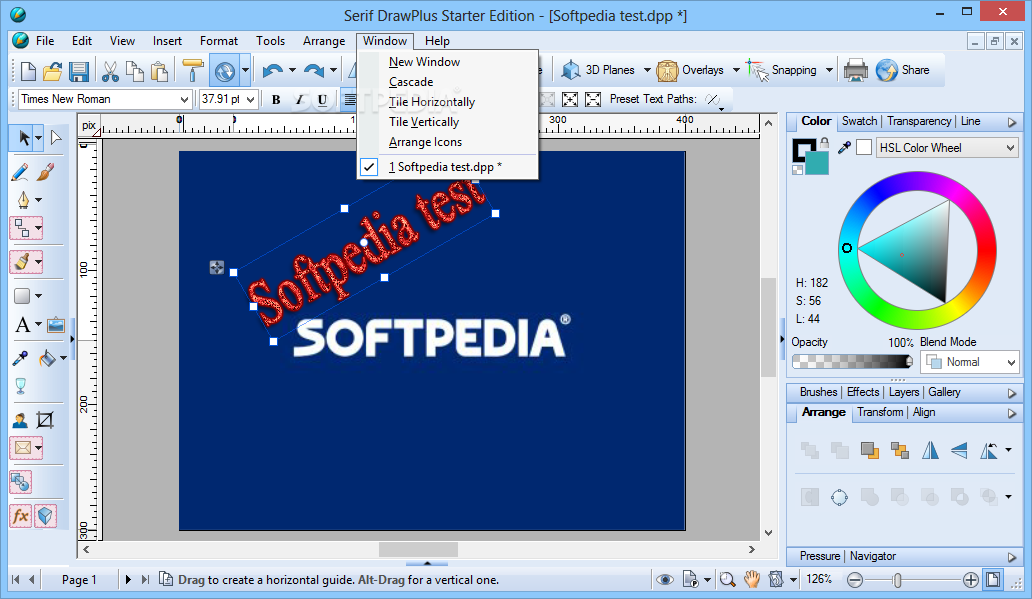Open the Format menu
The width and height of the screenshot is (1032, 599).
(x=219, y=41)
